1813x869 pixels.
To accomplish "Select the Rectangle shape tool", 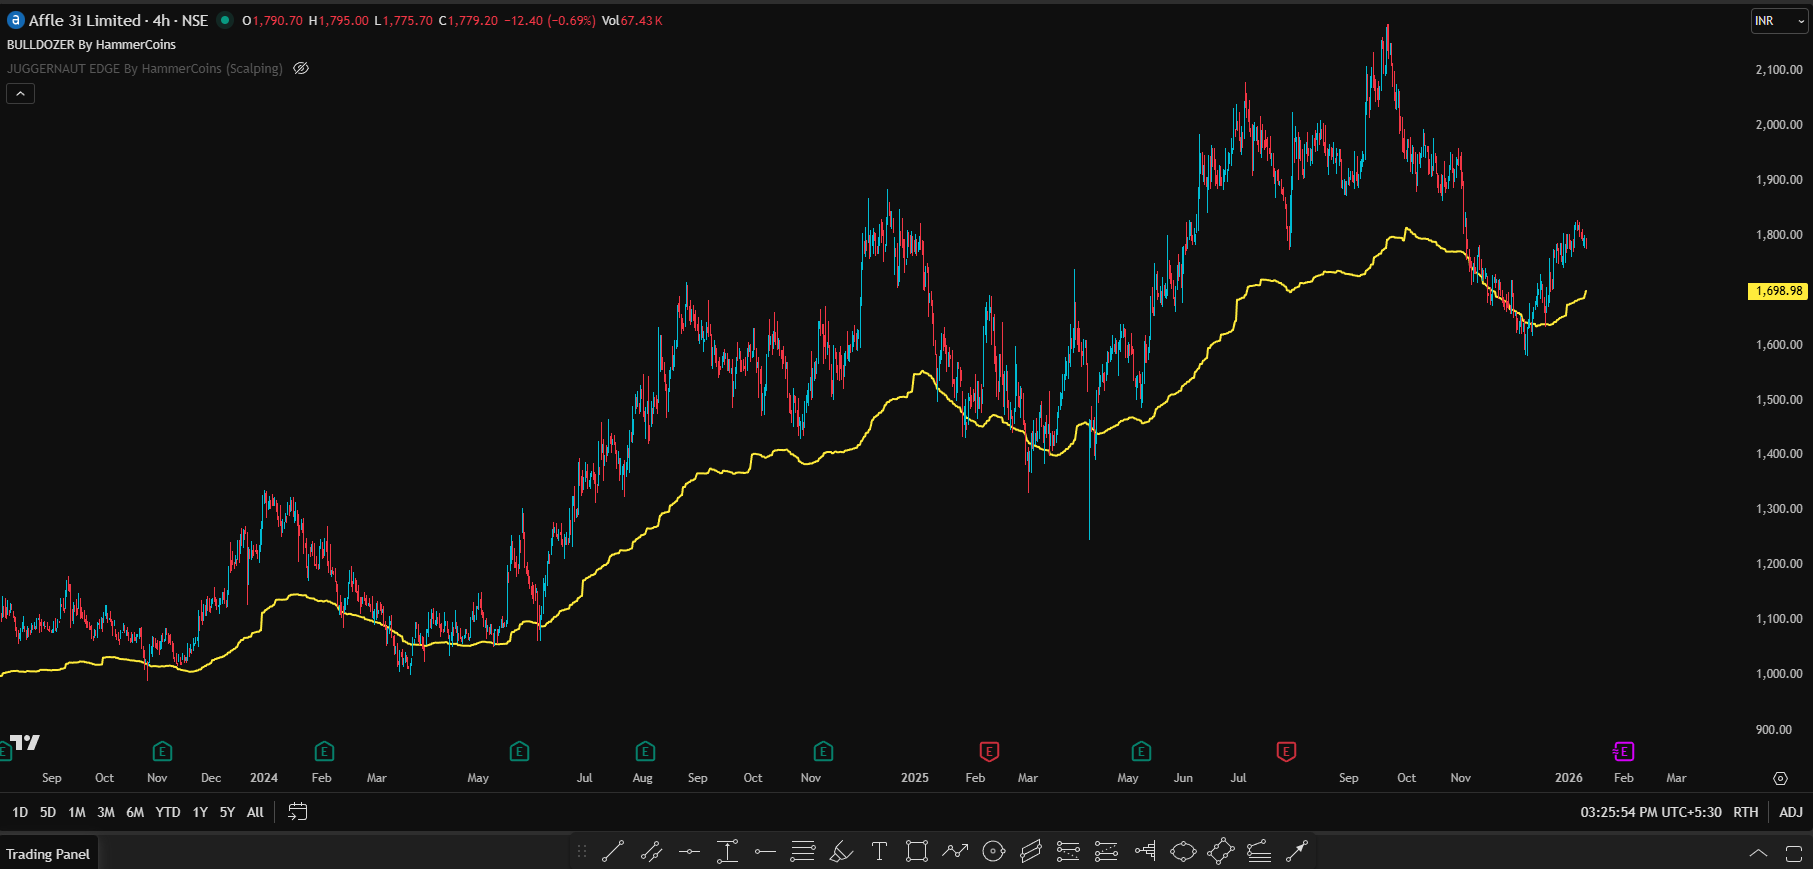I will click(x=916, y=851).
